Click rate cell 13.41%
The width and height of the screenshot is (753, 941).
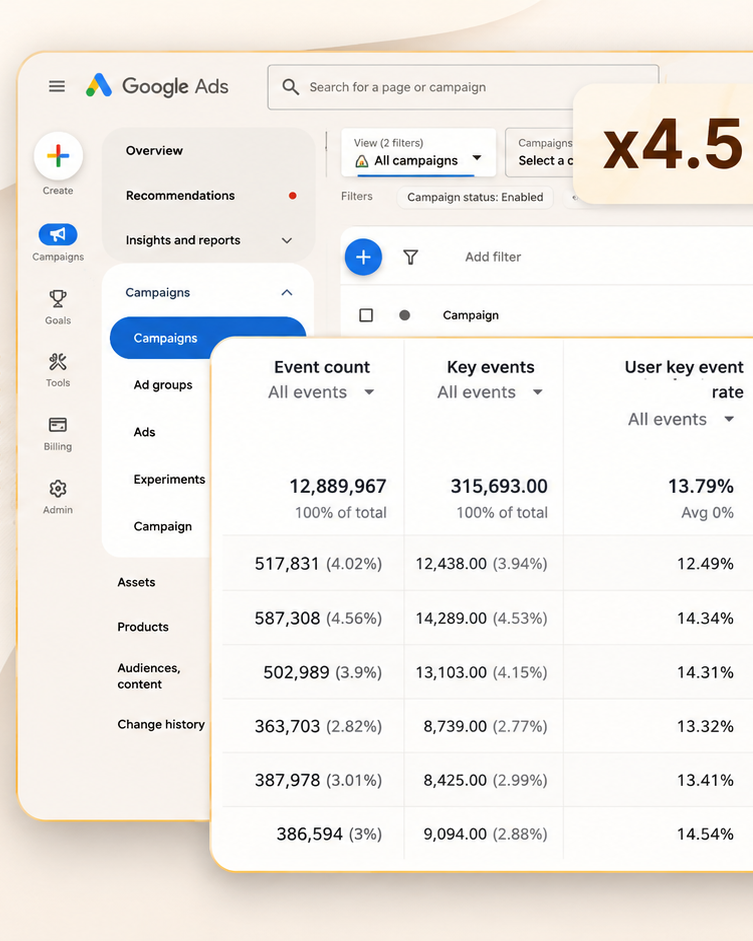pos(705,780)
